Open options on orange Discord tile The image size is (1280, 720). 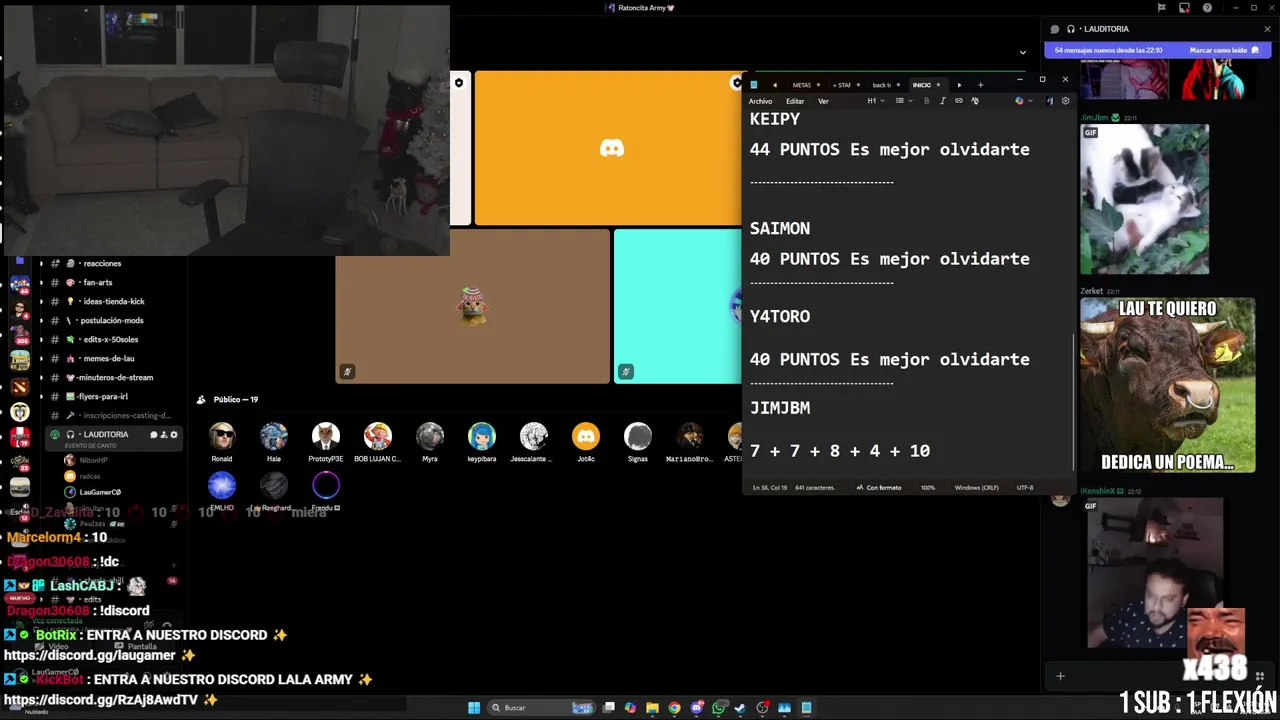pos(738,83)
